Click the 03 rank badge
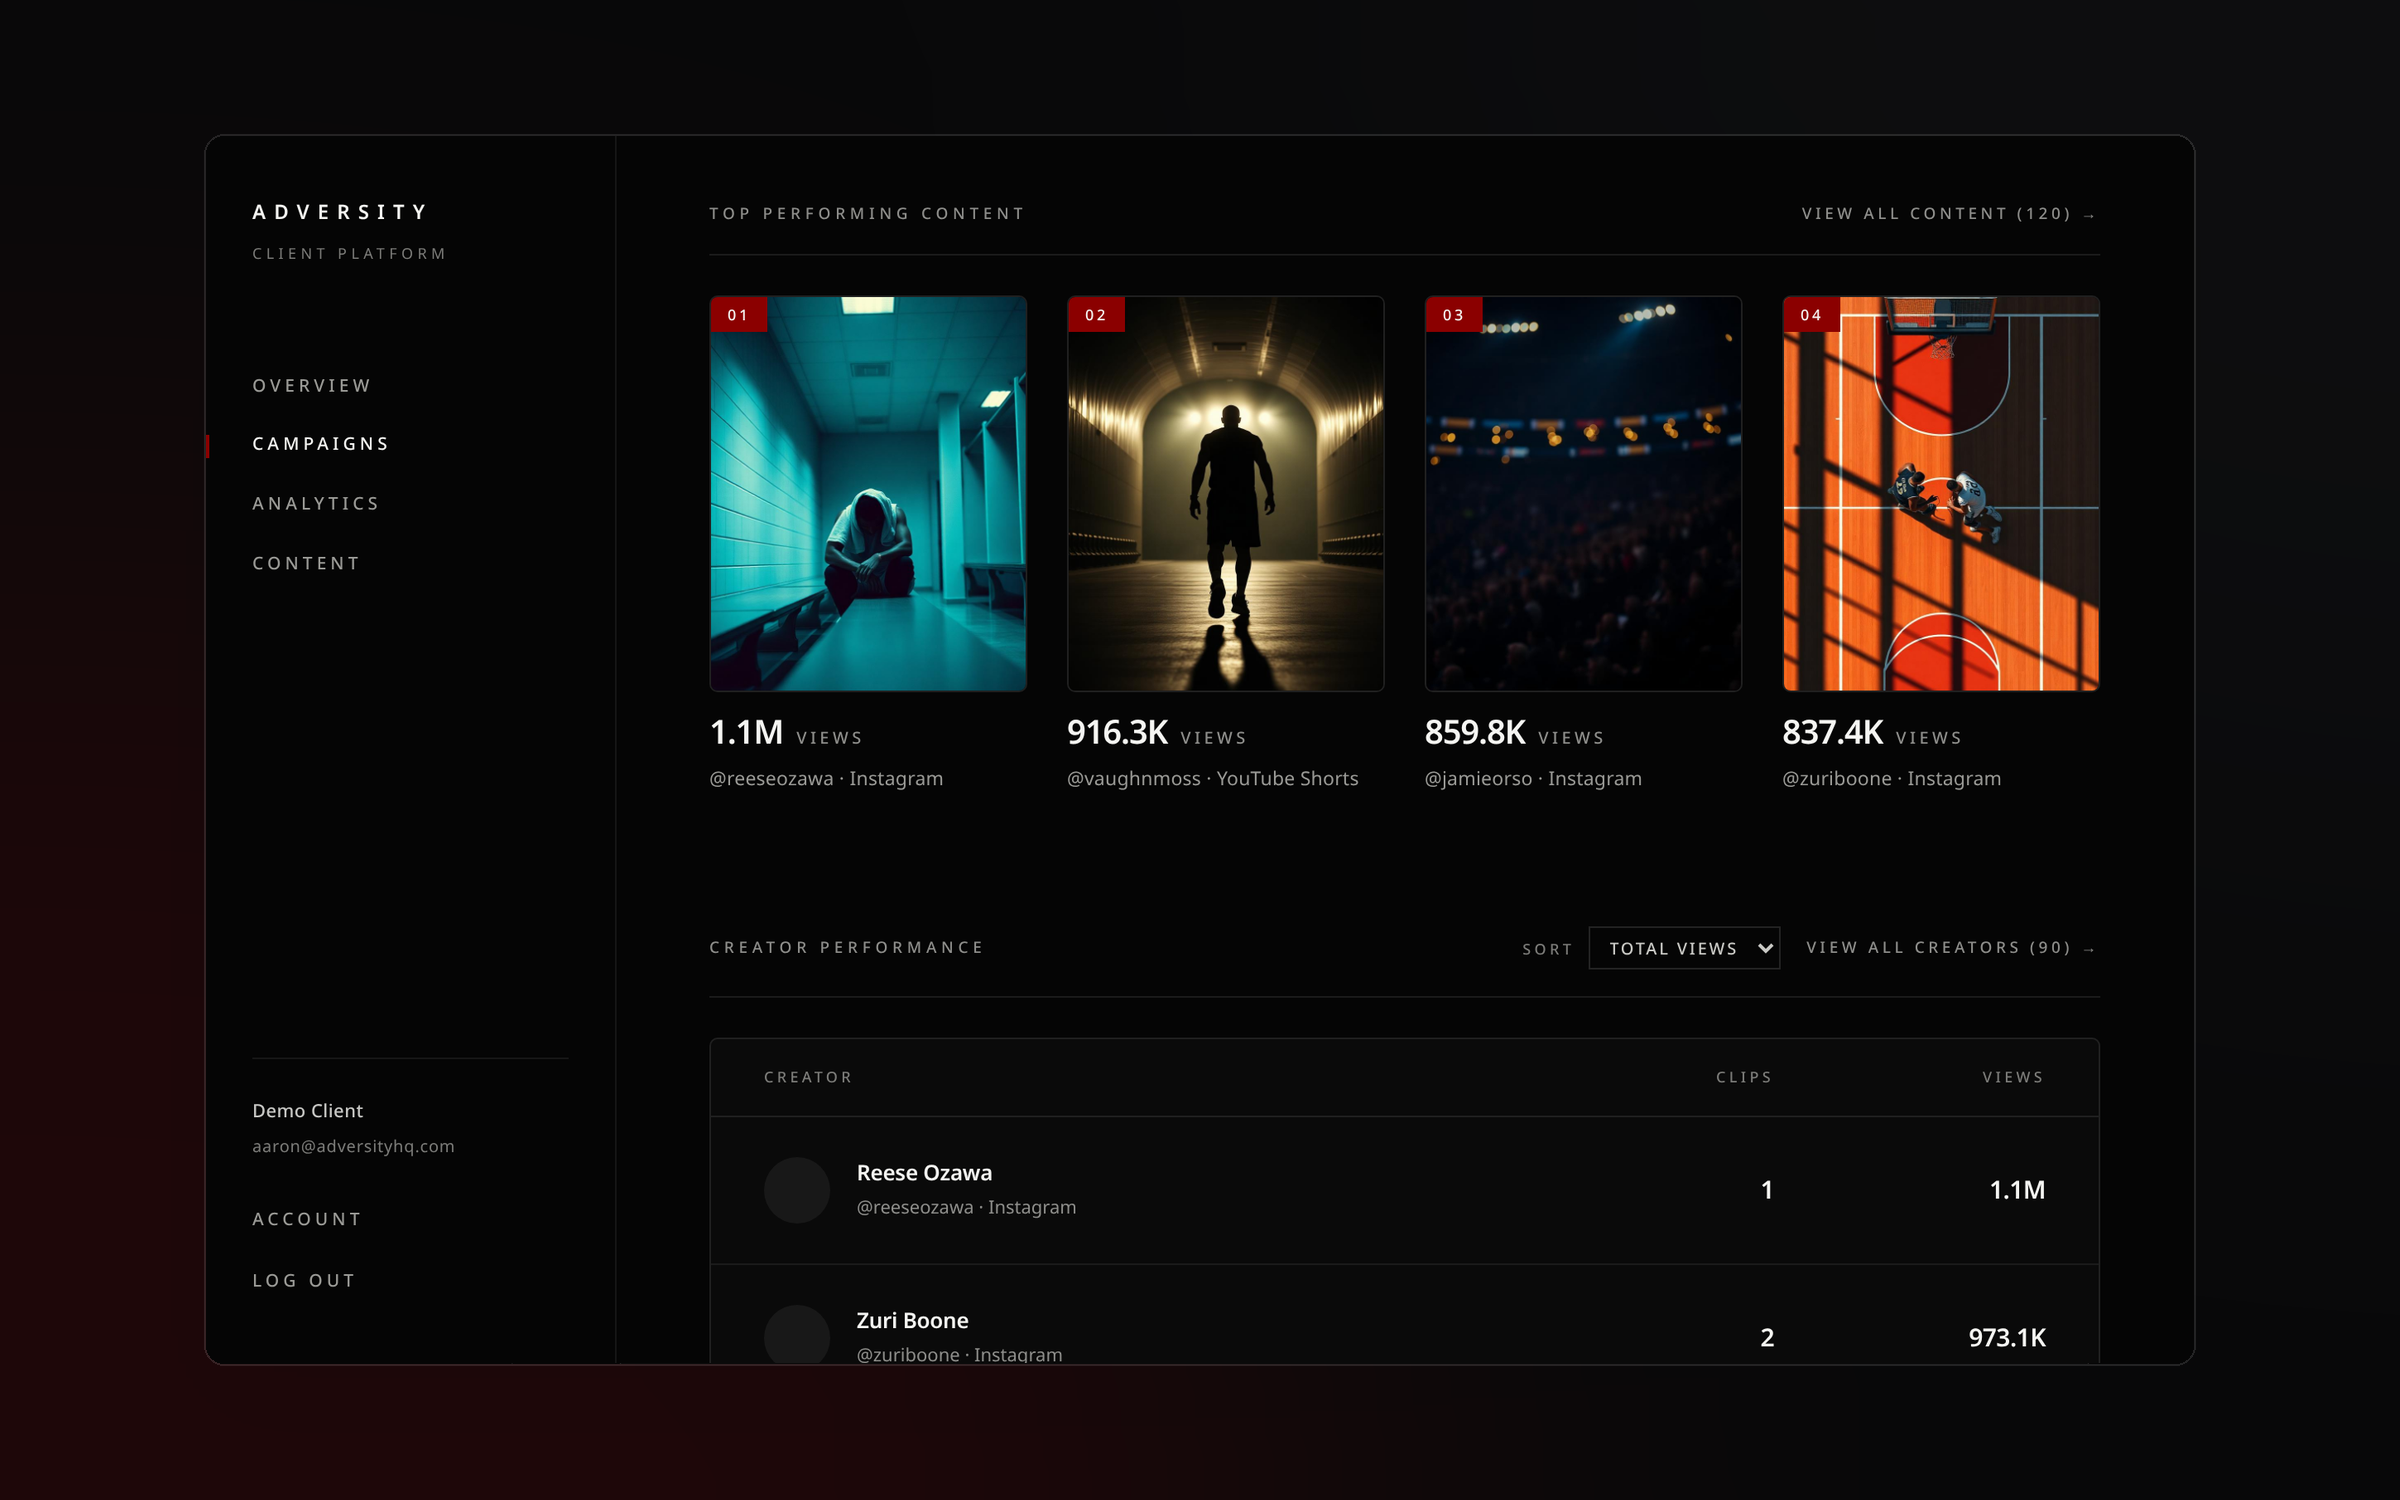The image size is (2400, 1500). point(1453,315)
